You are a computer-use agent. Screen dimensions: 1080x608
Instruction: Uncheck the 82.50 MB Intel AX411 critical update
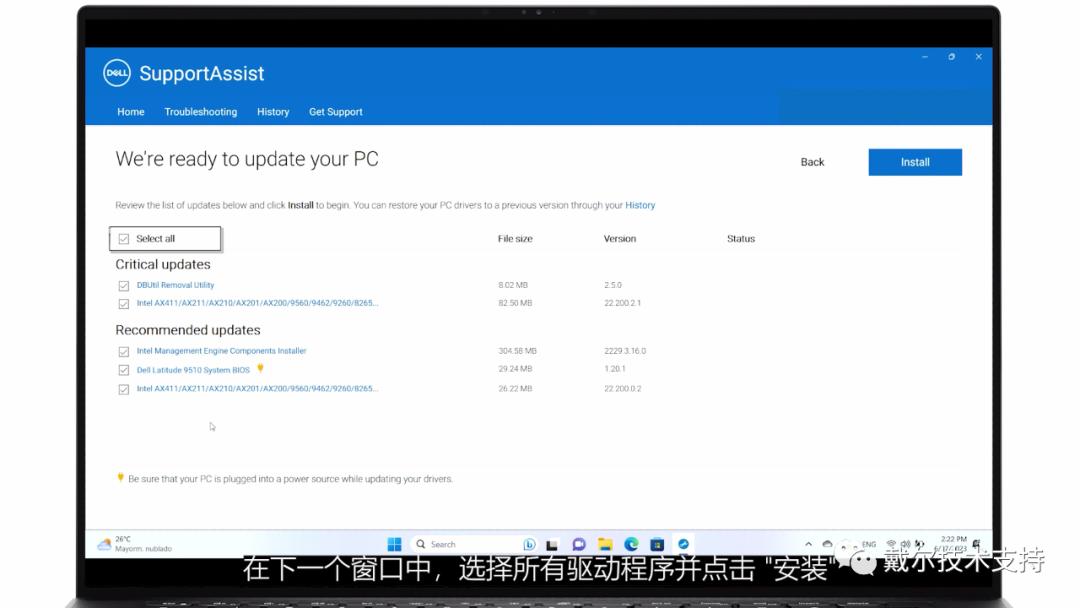tap(123, 304)
